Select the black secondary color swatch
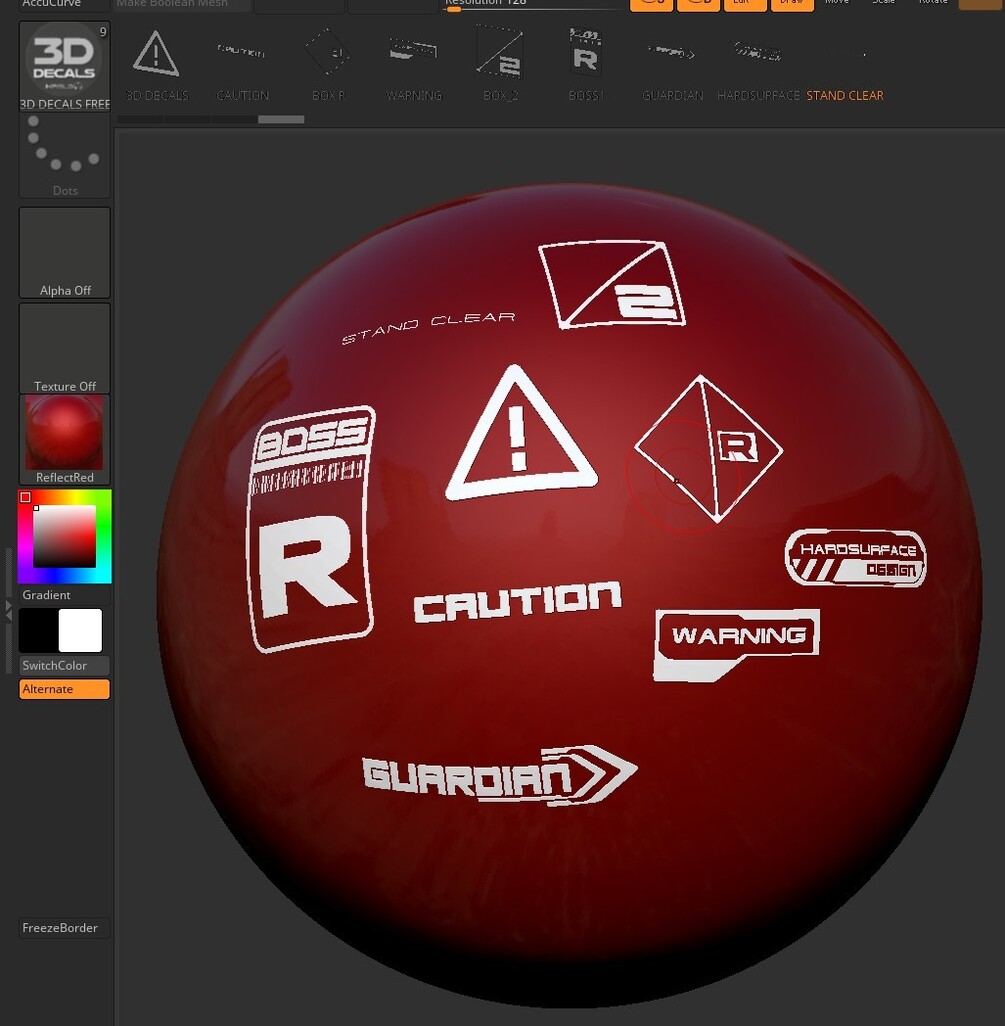Screen dimensions: 1005x1026 39,630
